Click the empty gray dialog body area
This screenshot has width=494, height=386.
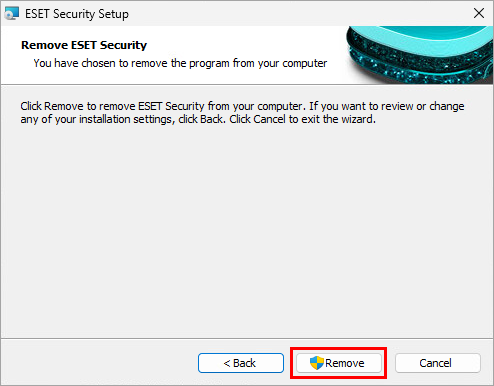247,230
